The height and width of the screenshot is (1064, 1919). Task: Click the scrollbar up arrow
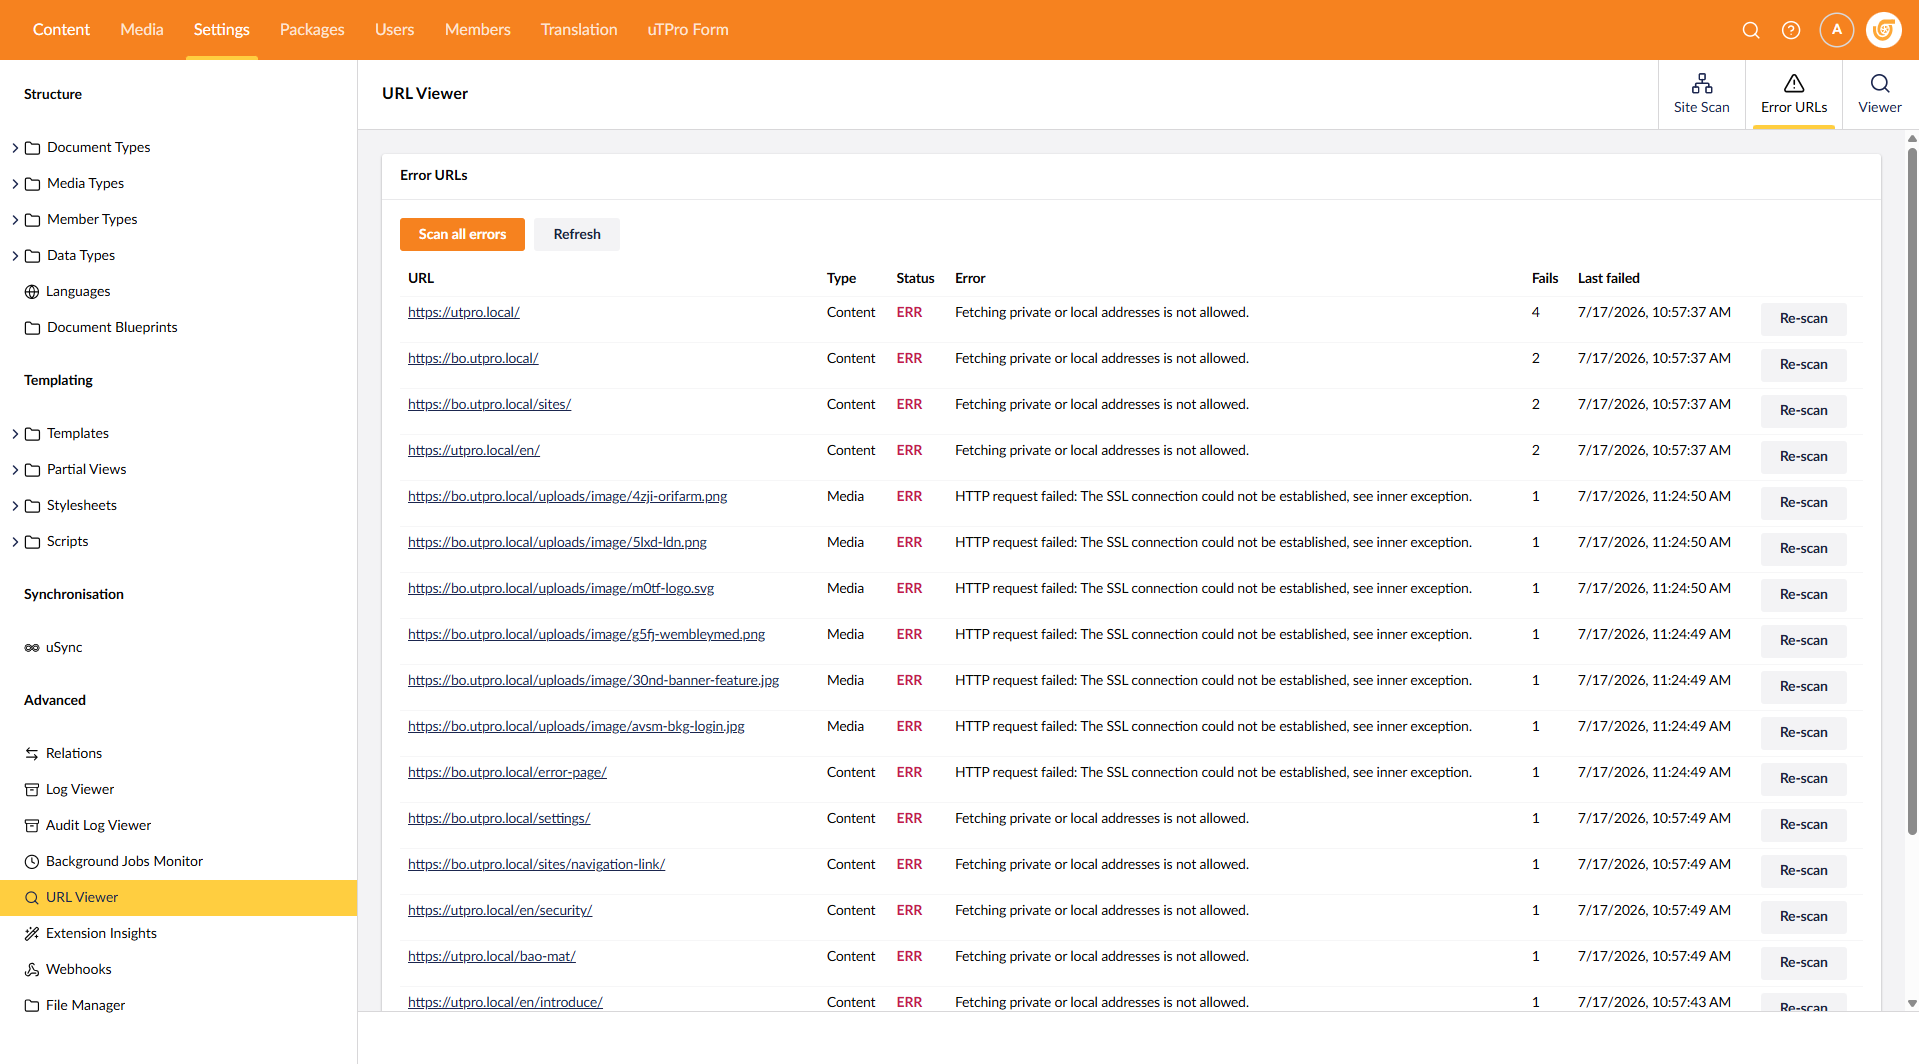click(x=1912, y=139)
